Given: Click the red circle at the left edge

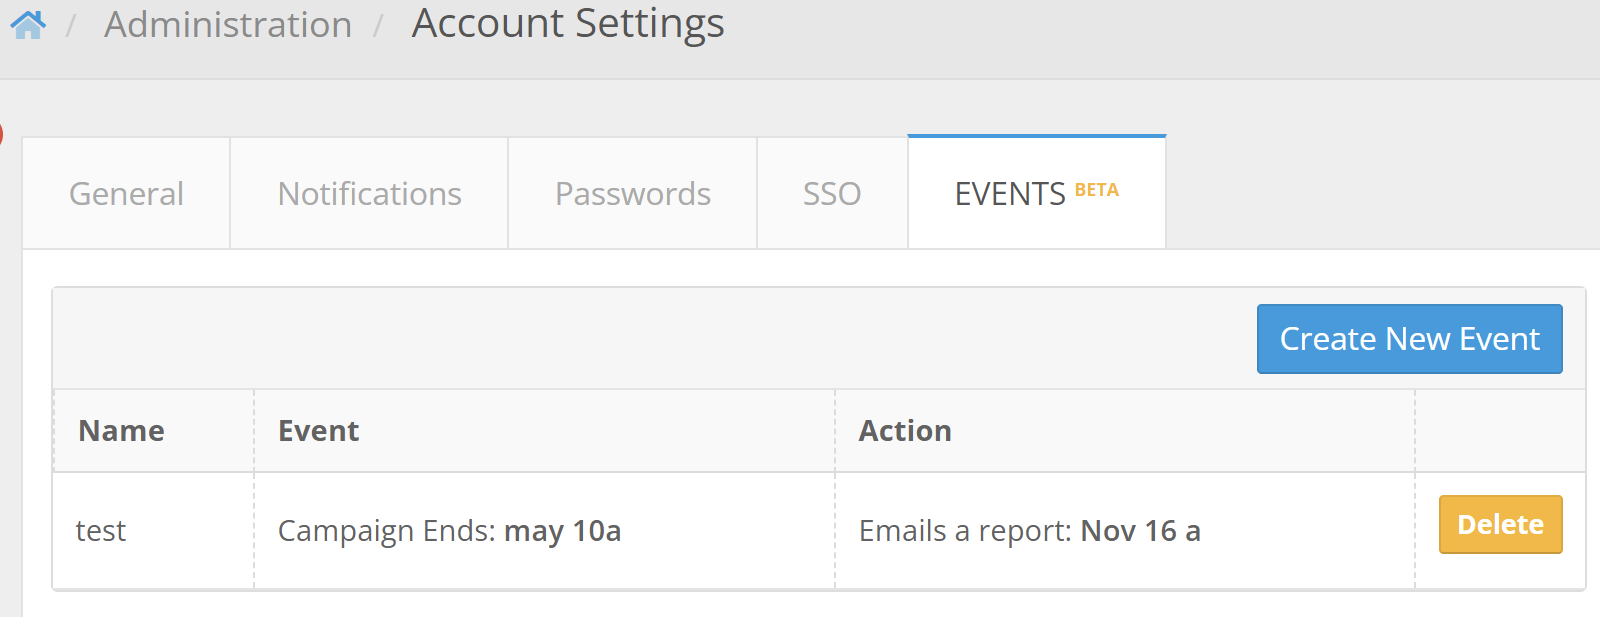Looking at the screenshot, I should (x=1, y=133).
